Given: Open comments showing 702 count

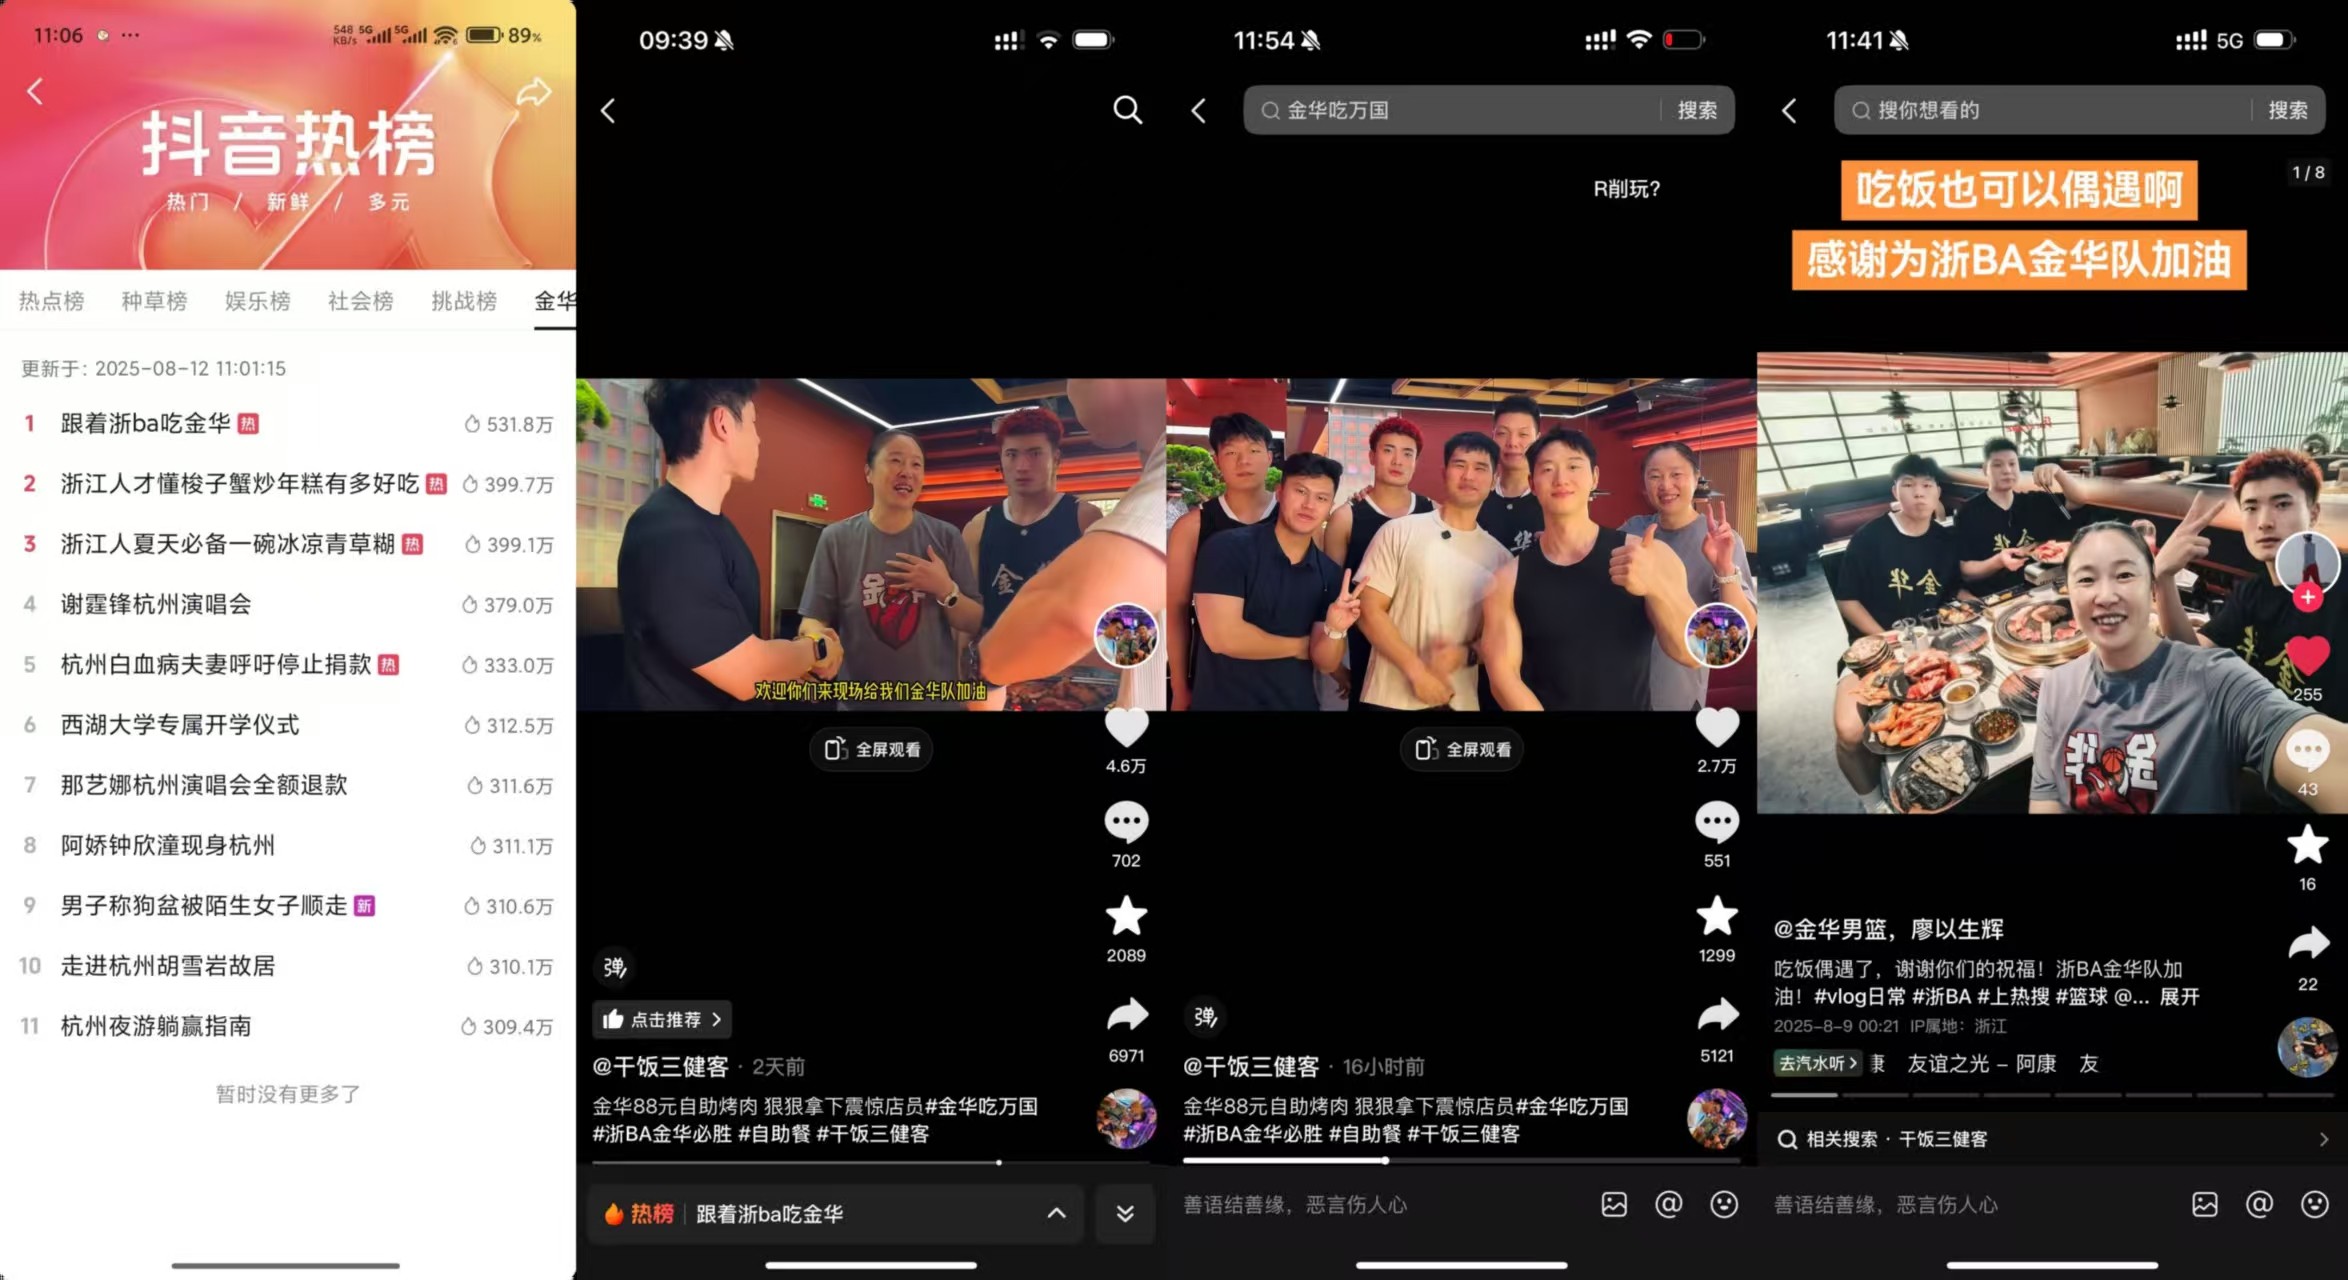Looking at the screenshot, I should pyautogui.click(x=1126, y=822).
